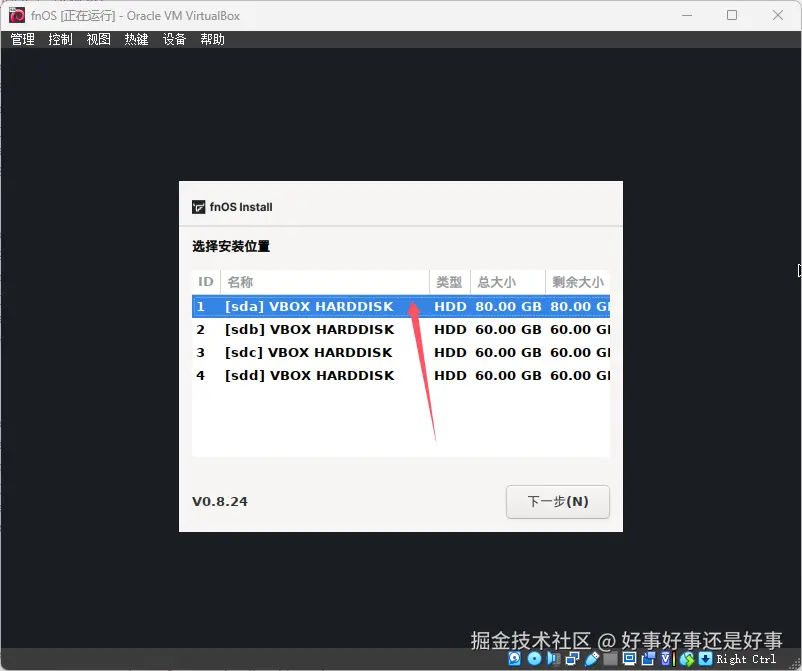Open the 帮助 menu
Screen dimensions: 802x671
212,39
